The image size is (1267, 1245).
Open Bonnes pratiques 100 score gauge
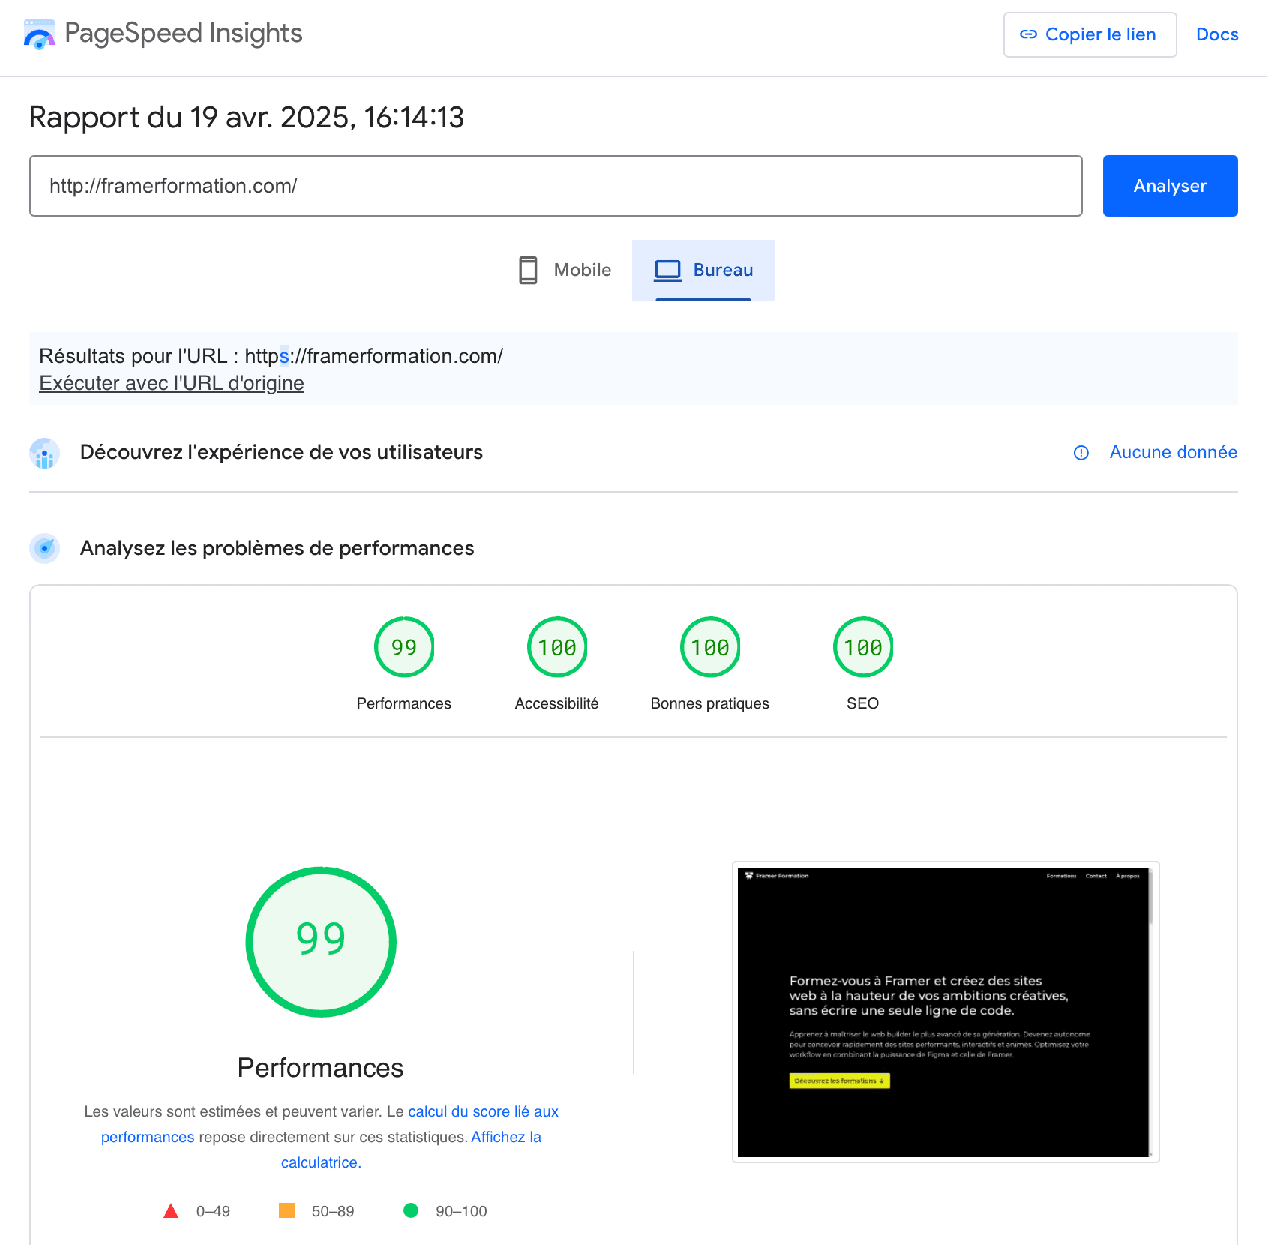pyautogui.click(x=710, y=647)
